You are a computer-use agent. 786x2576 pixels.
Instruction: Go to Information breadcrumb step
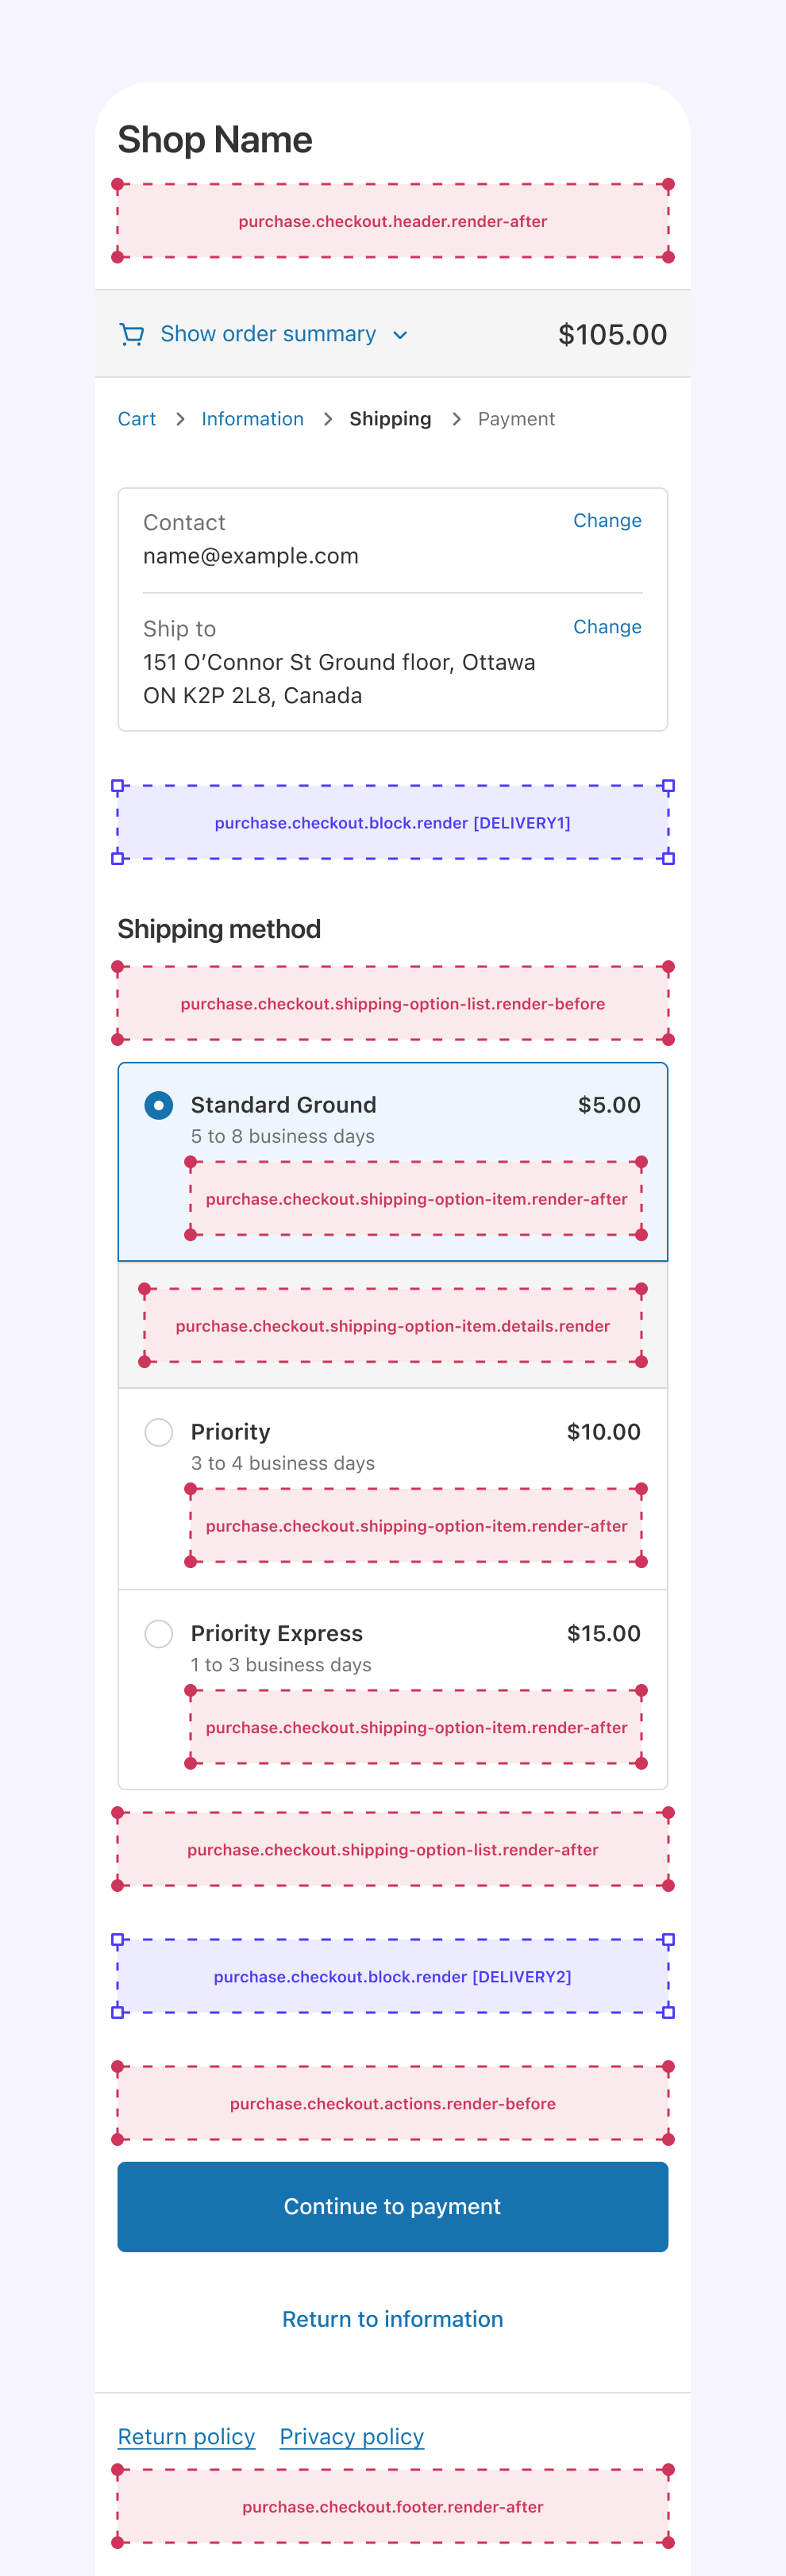(252, 419)
